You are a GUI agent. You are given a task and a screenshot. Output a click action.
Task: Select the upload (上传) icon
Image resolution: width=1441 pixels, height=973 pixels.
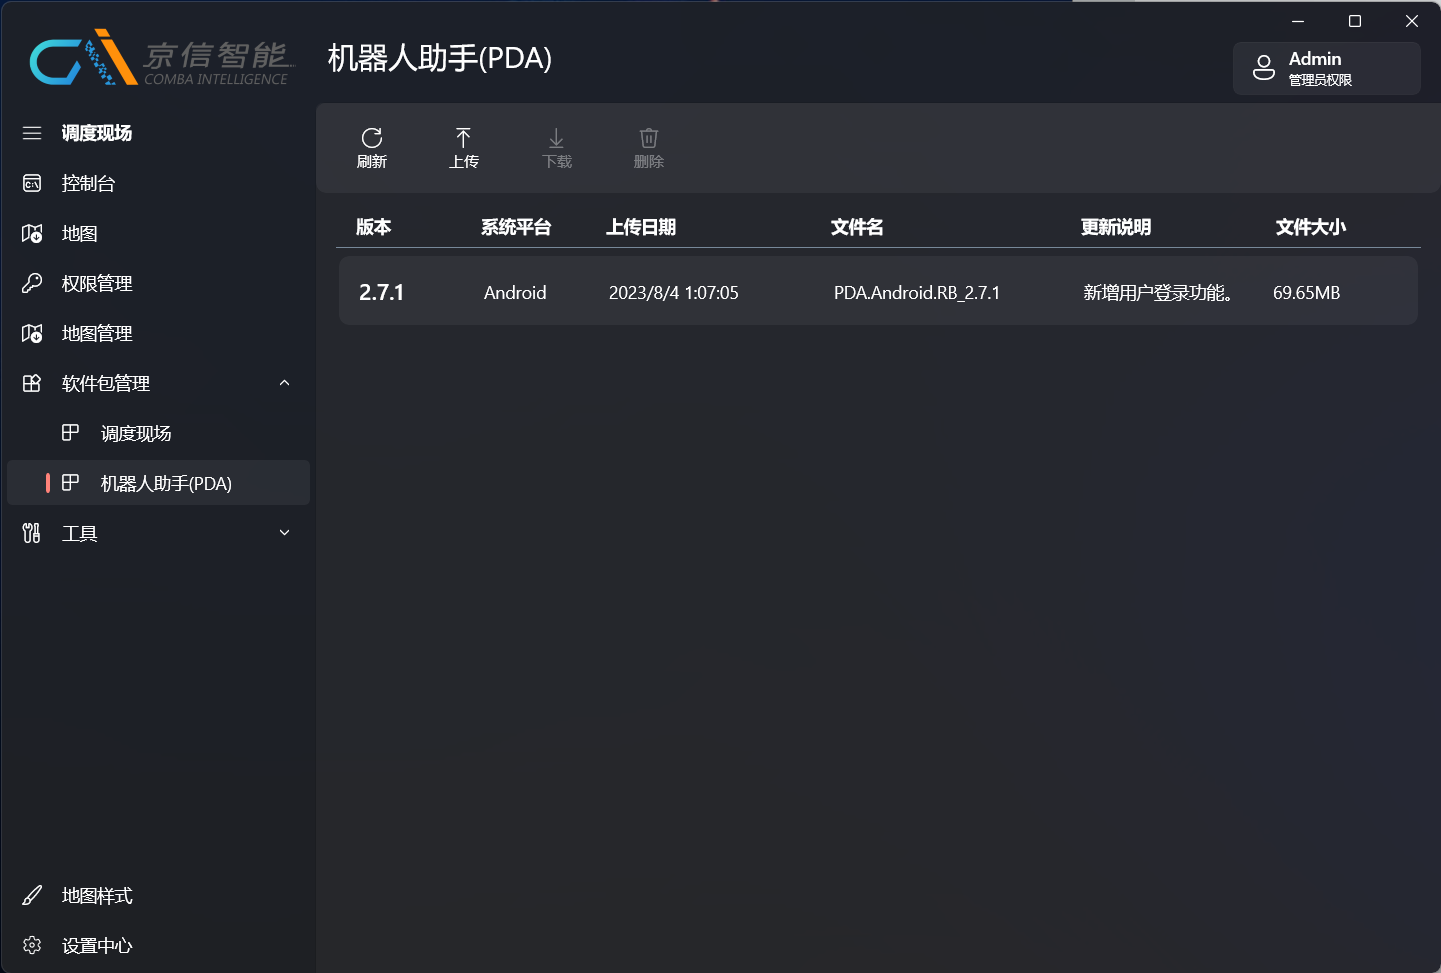pyautogui.click(x=464, y=147)
